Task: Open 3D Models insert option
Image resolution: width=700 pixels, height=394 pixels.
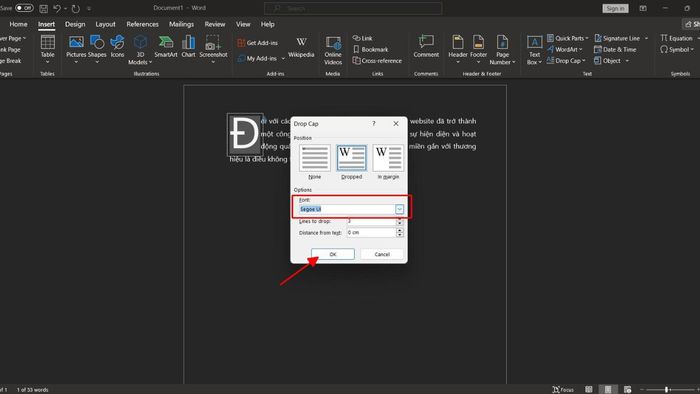Action: (140, 50)
